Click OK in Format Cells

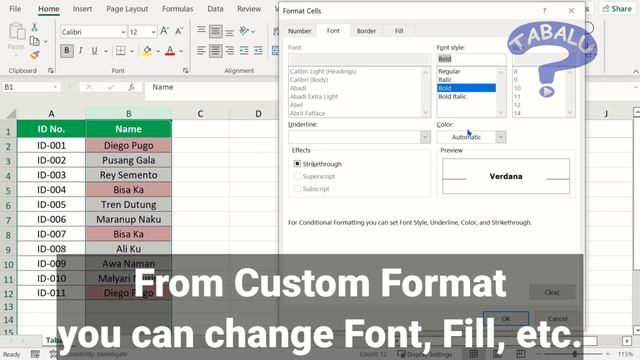(506, 318)
